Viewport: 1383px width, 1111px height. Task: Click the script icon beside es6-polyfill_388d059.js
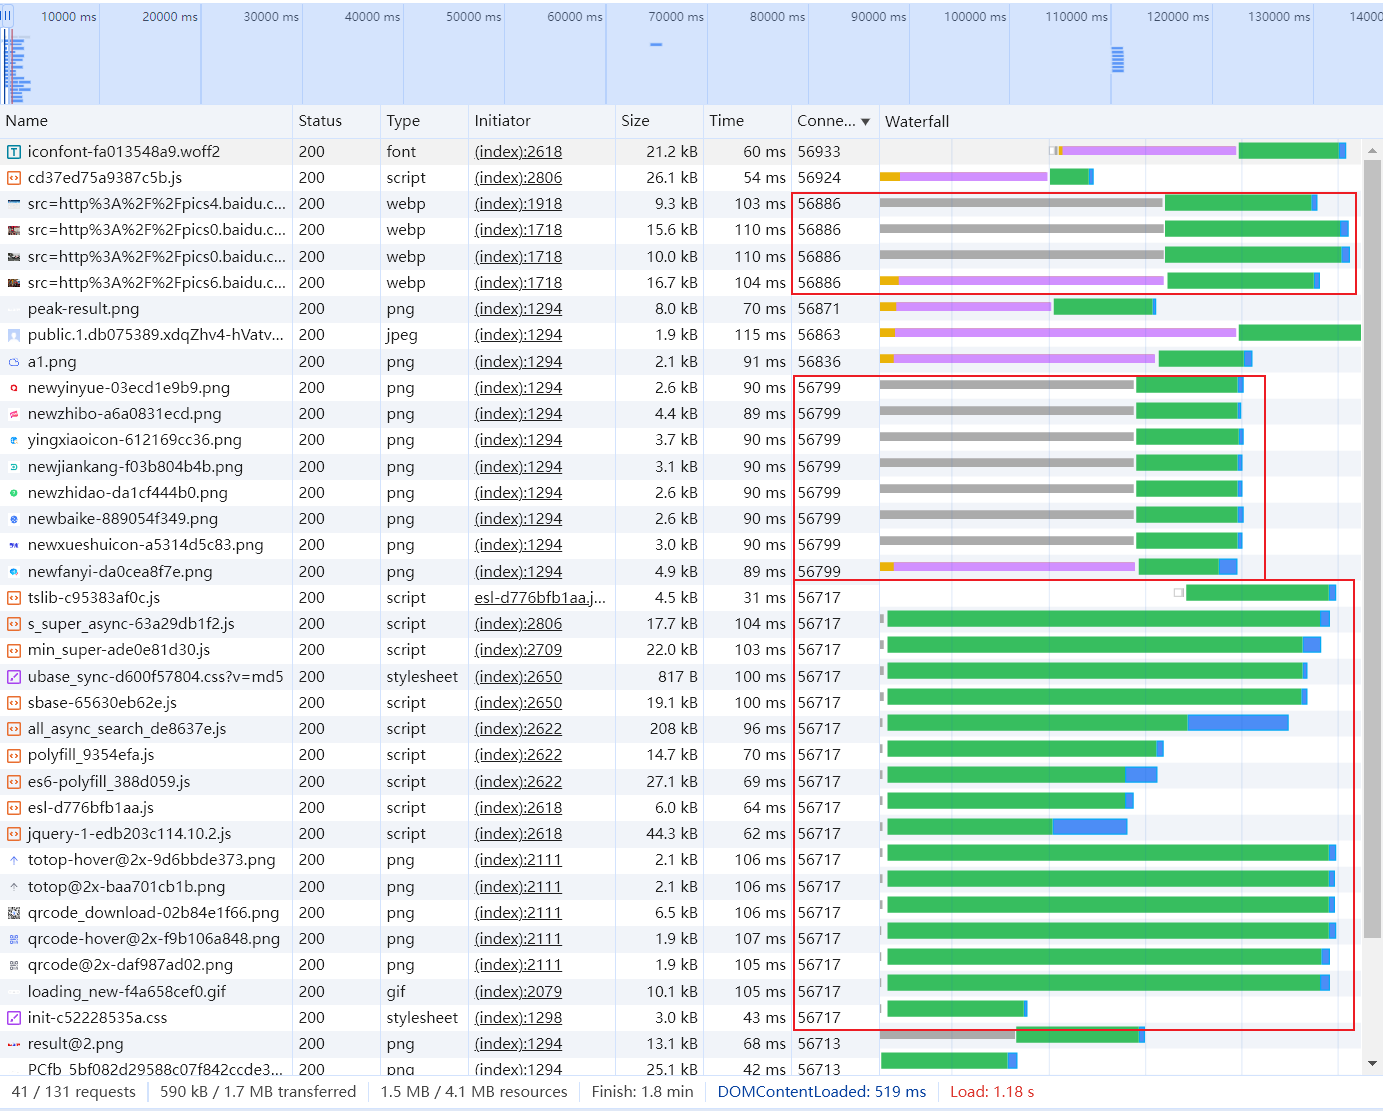tap(14, 782)
